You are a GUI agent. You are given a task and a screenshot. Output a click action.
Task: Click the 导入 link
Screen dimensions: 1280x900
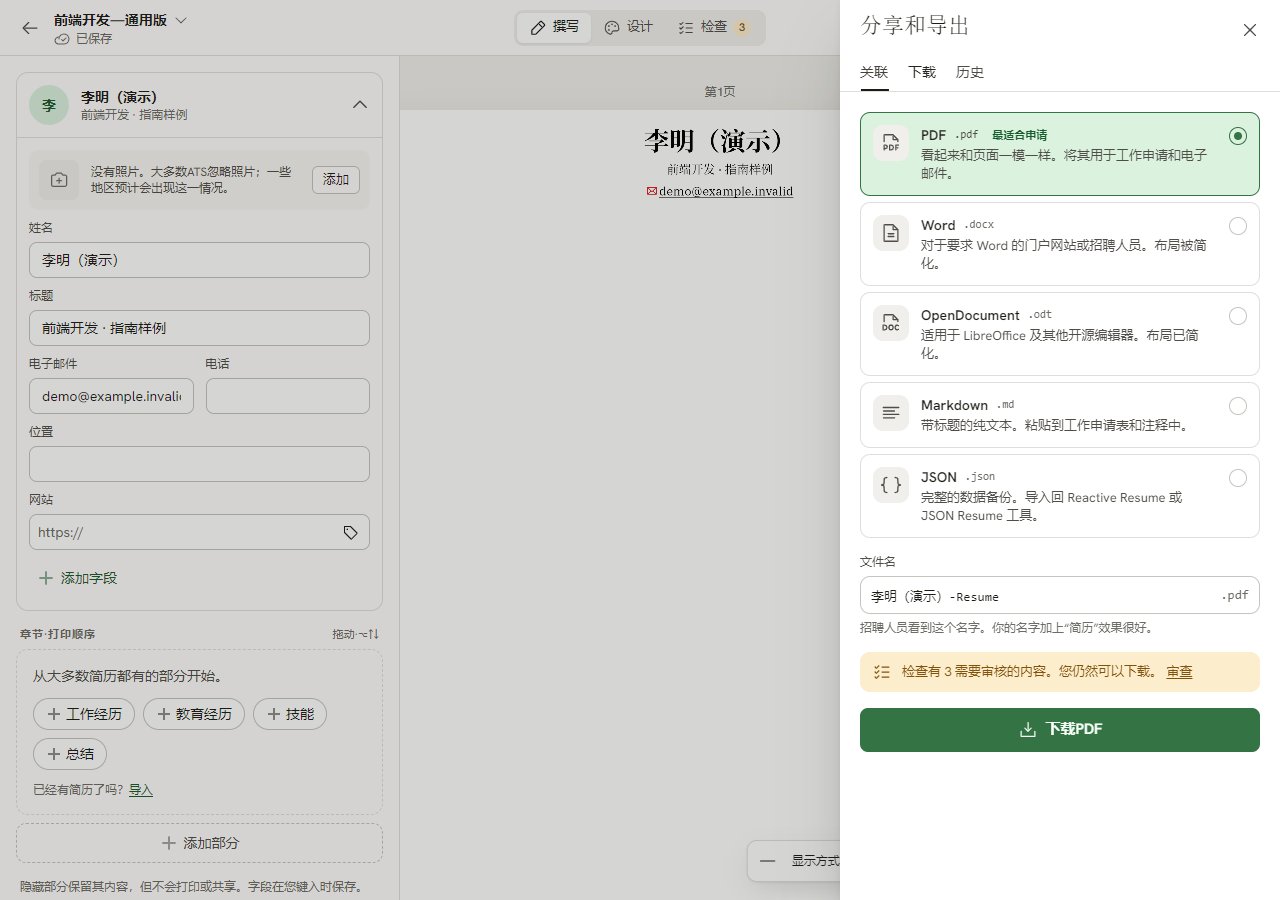click(141, 790)
